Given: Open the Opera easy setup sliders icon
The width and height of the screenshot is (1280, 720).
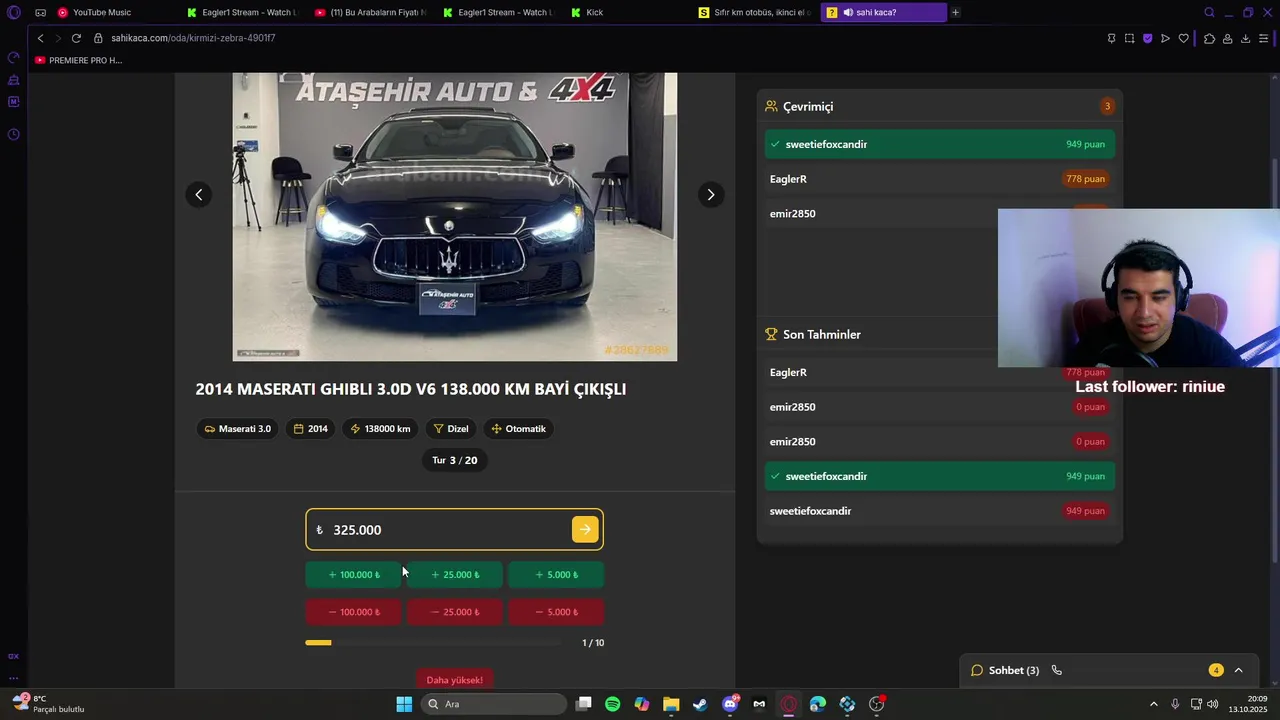Looking at the screenshot, I should (1264, 38).
